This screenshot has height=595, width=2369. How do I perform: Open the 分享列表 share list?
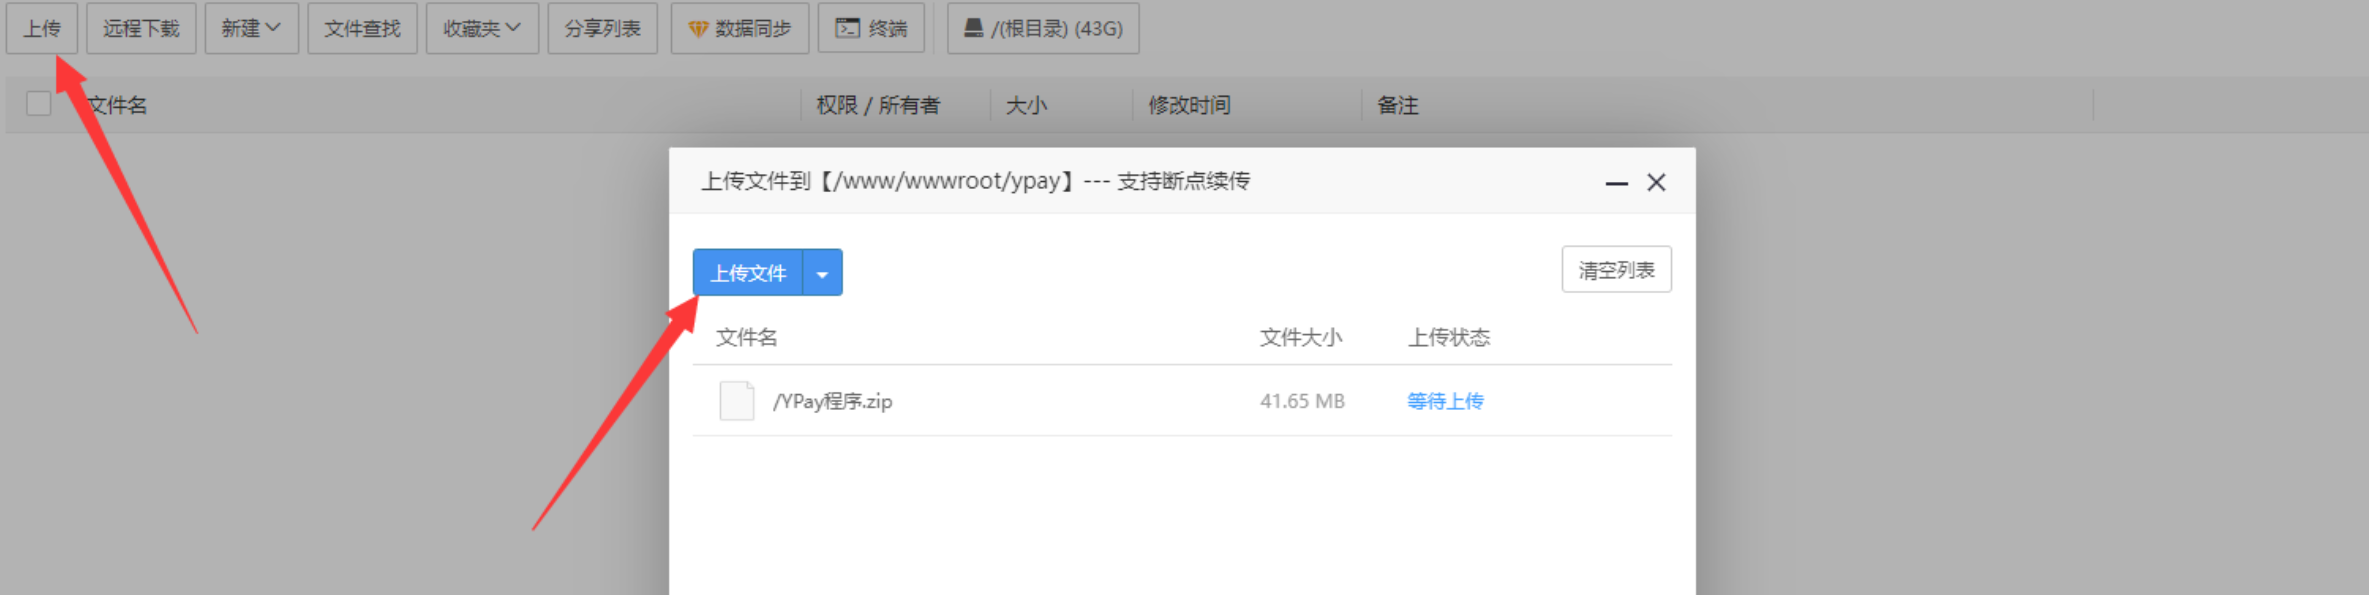pyautogui.click(x=602, y=28)
